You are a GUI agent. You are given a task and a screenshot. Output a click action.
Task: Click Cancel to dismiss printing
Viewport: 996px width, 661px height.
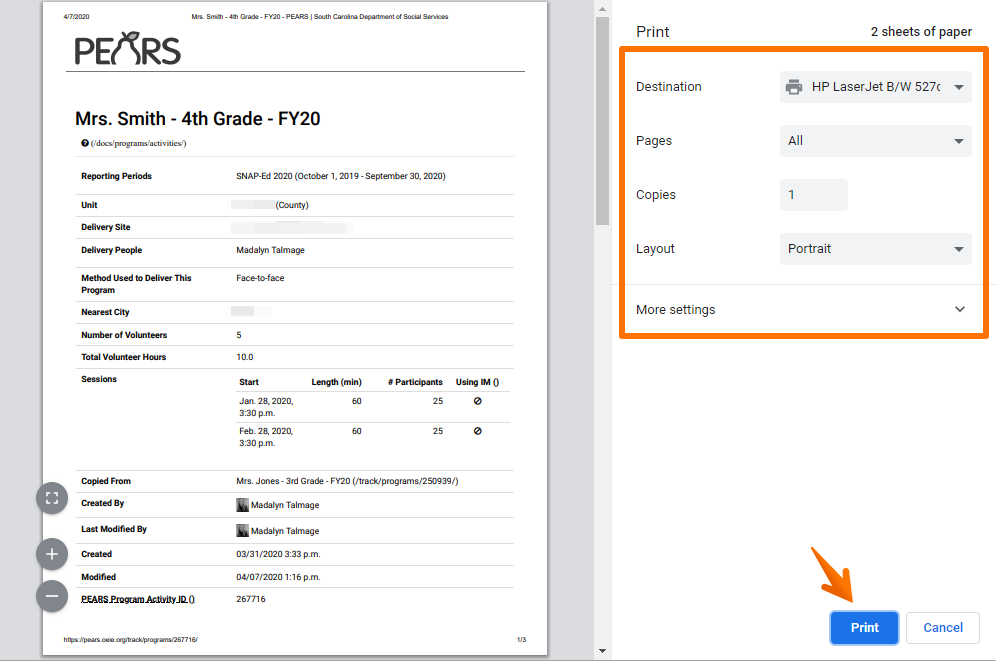pyautogui.click(x=941, y=627)
